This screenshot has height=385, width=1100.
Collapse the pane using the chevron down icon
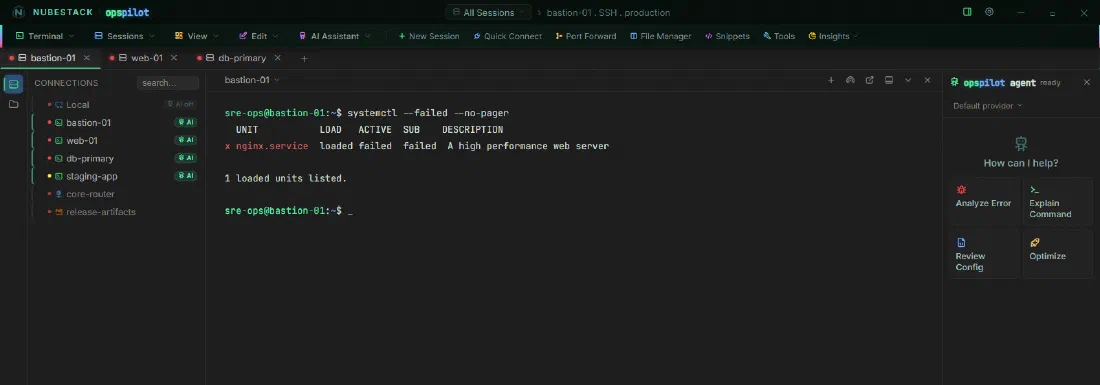[908, 81]
